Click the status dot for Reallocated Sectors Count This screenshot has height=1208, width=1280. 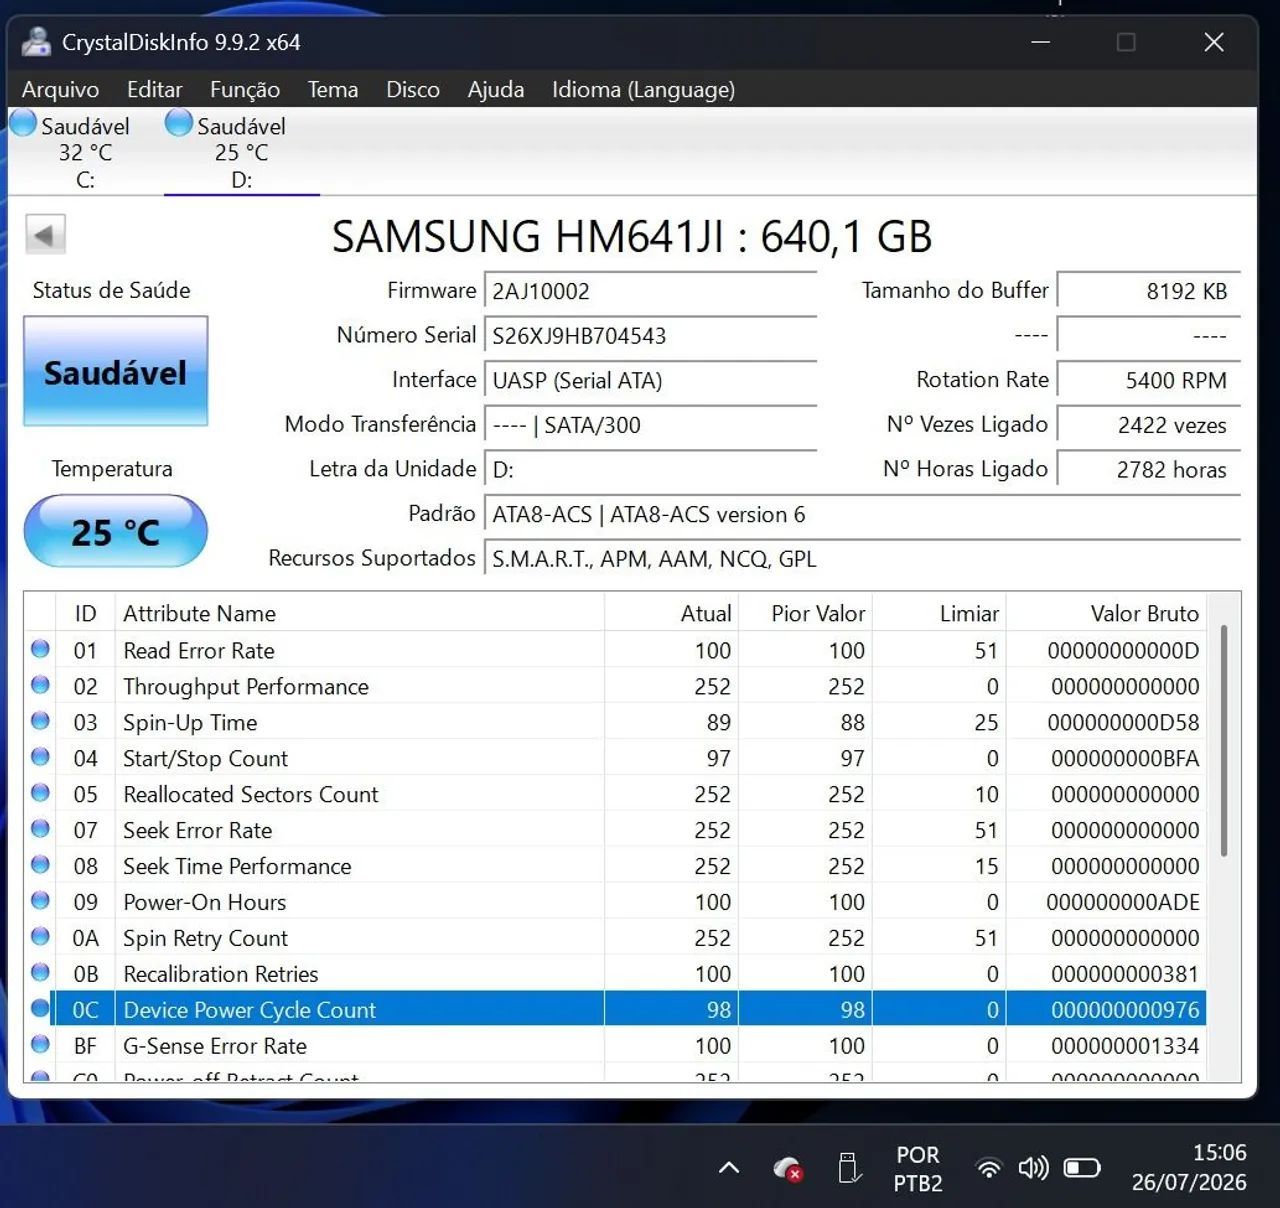pos(40,793)
